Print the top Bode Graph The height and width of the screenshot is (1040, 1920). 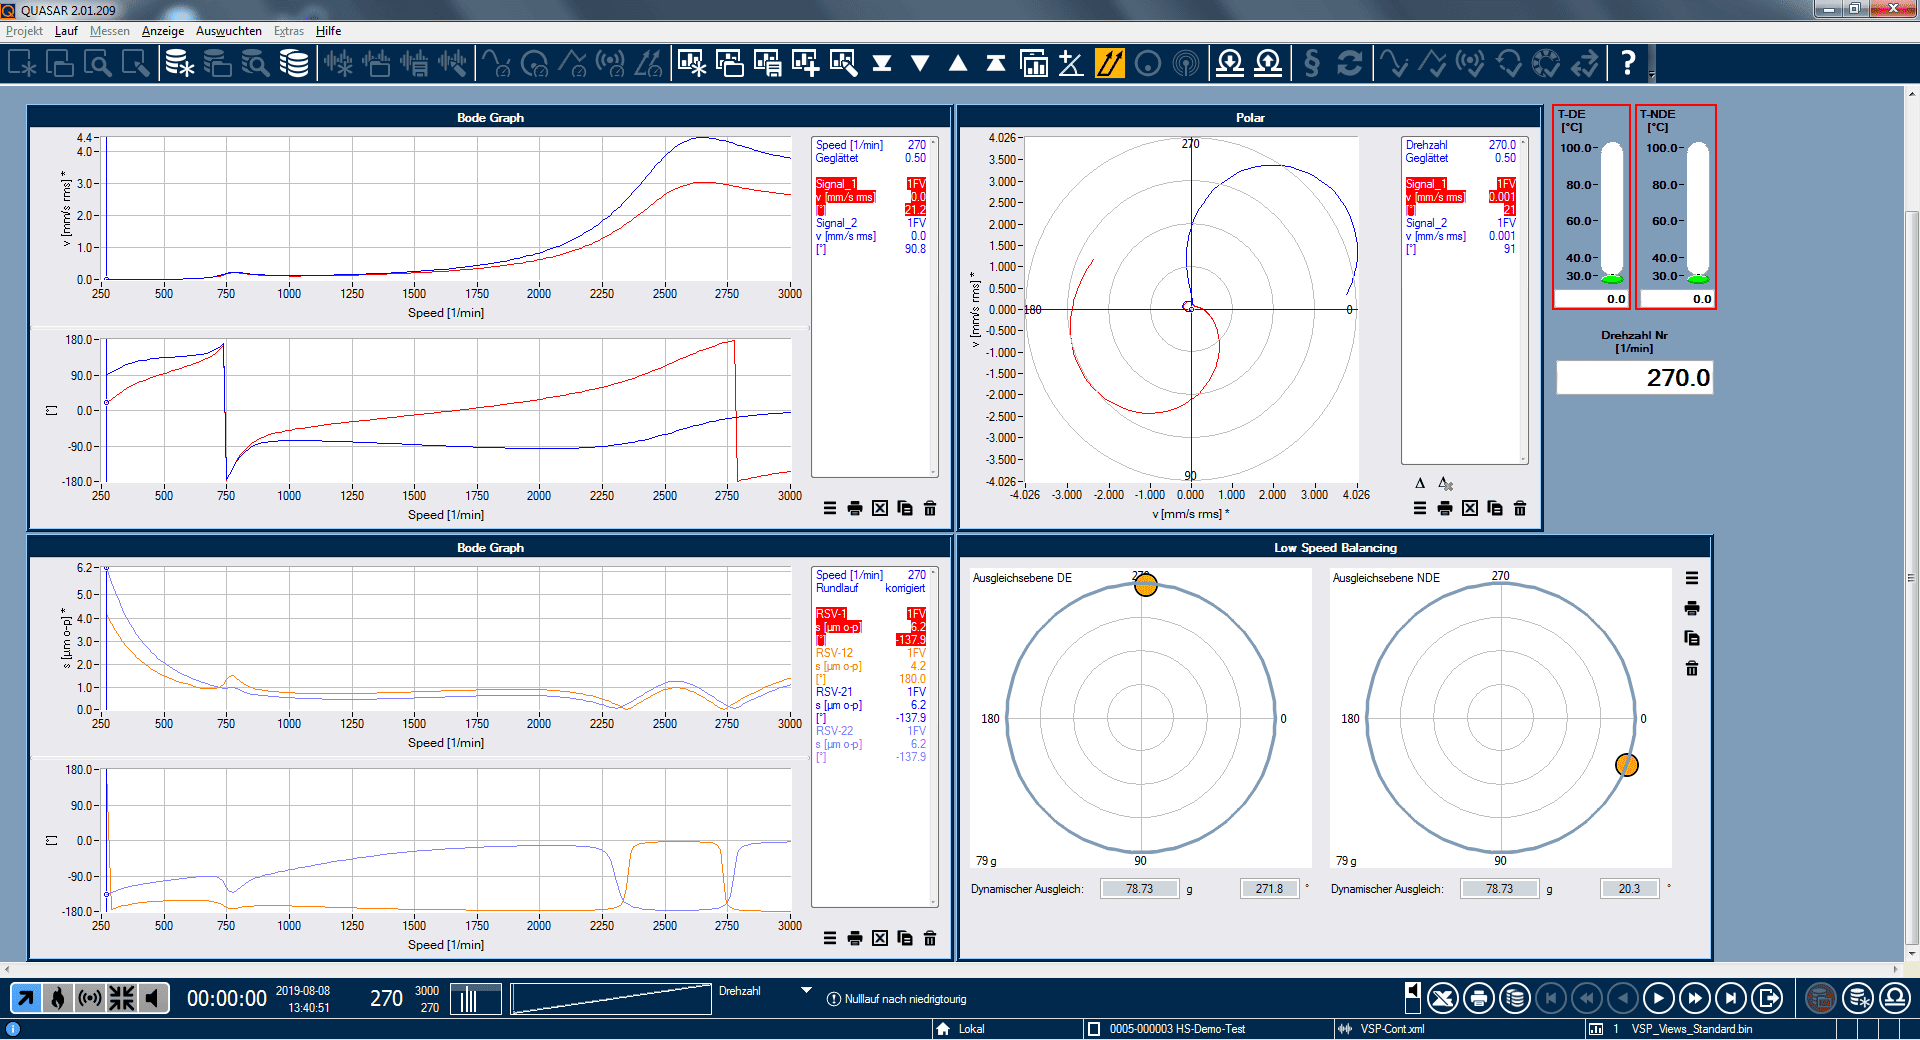tap(855, 508)
